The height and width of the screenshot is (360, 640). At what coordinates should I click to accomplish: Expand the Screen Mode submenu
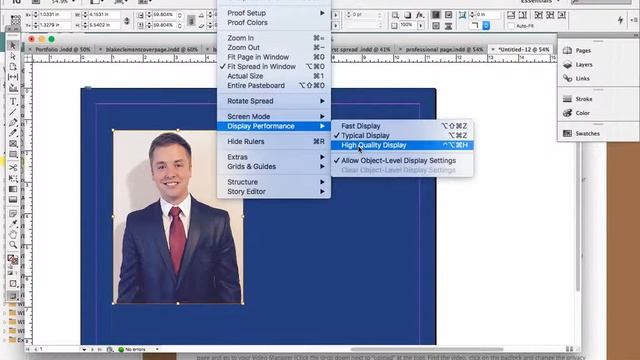[x=274, y=116]
